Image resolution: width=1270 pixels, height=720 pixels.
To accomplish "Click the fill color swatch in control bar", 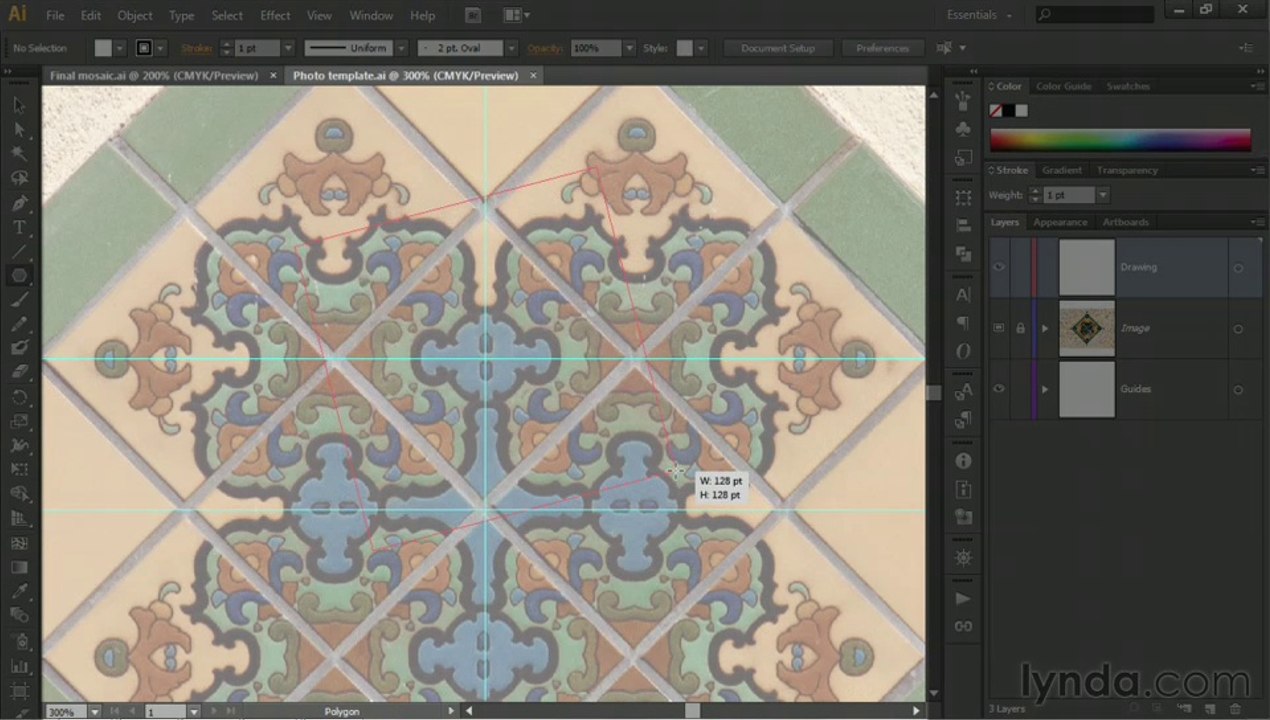I will (102, 48).
